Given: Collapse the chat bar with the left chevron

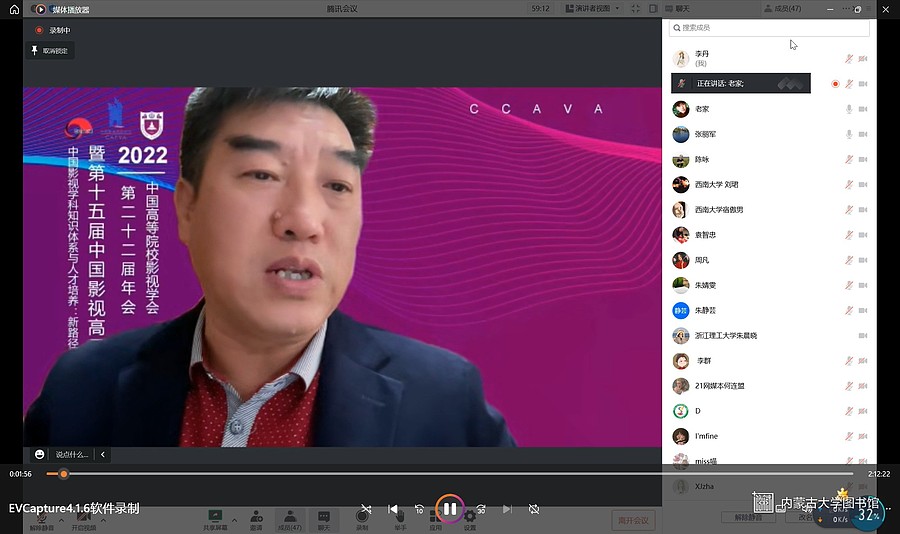Looking at the screenshot, I should click(103, 454).
